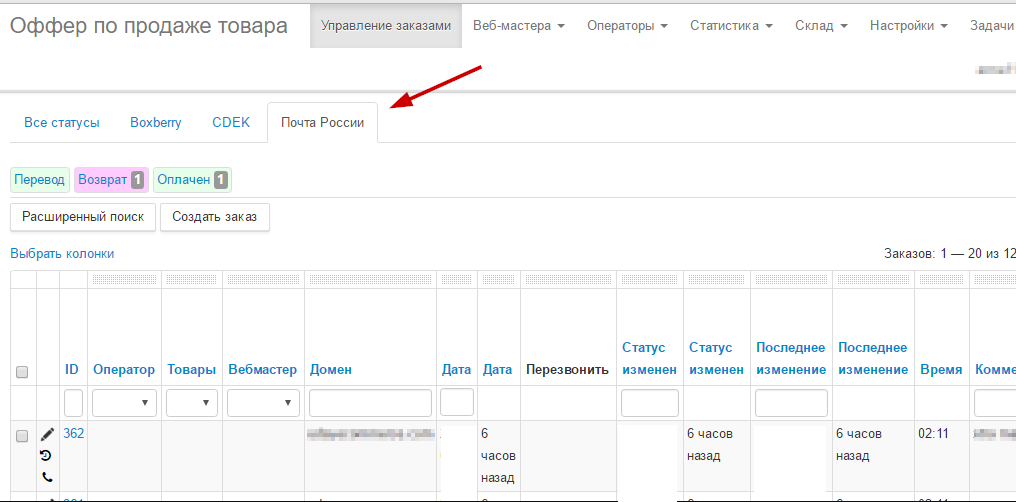This screenshot has height=502, width=1016.
Task: Open the Вебмастер filter dropdown
Action: pyautogui.click(x=263, y=403)
